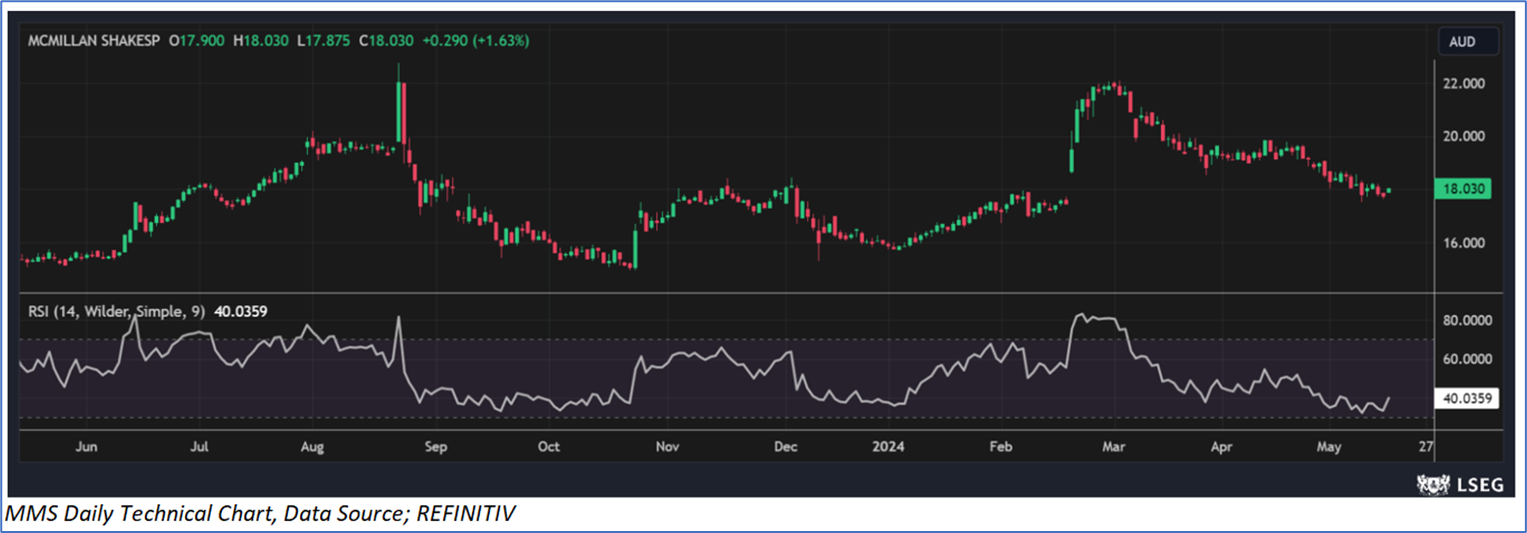Select Dec on the time axis
1527x533 pixels.
click(786, 447)
